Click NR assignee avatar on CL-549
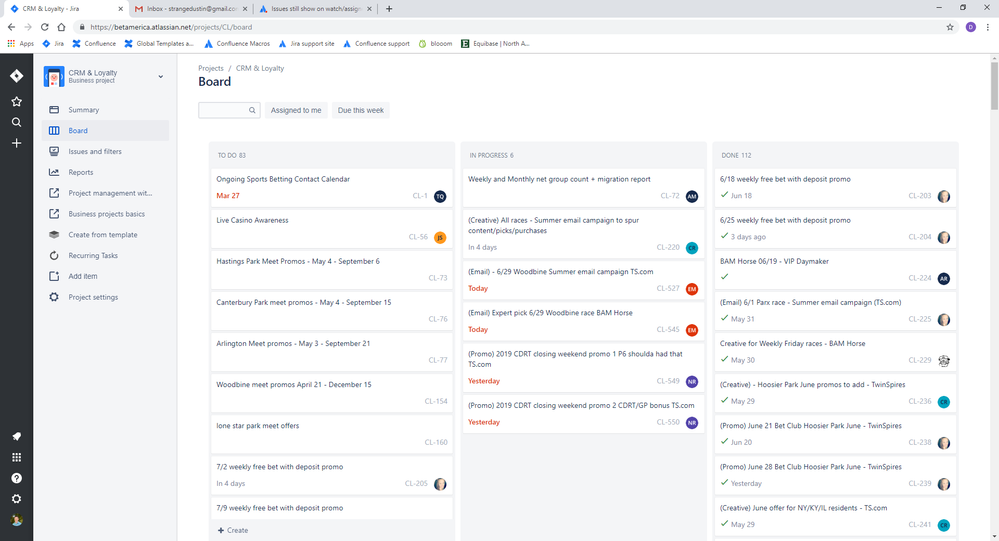The height and width of the screenshot is (541, 999). pos(692,382)
